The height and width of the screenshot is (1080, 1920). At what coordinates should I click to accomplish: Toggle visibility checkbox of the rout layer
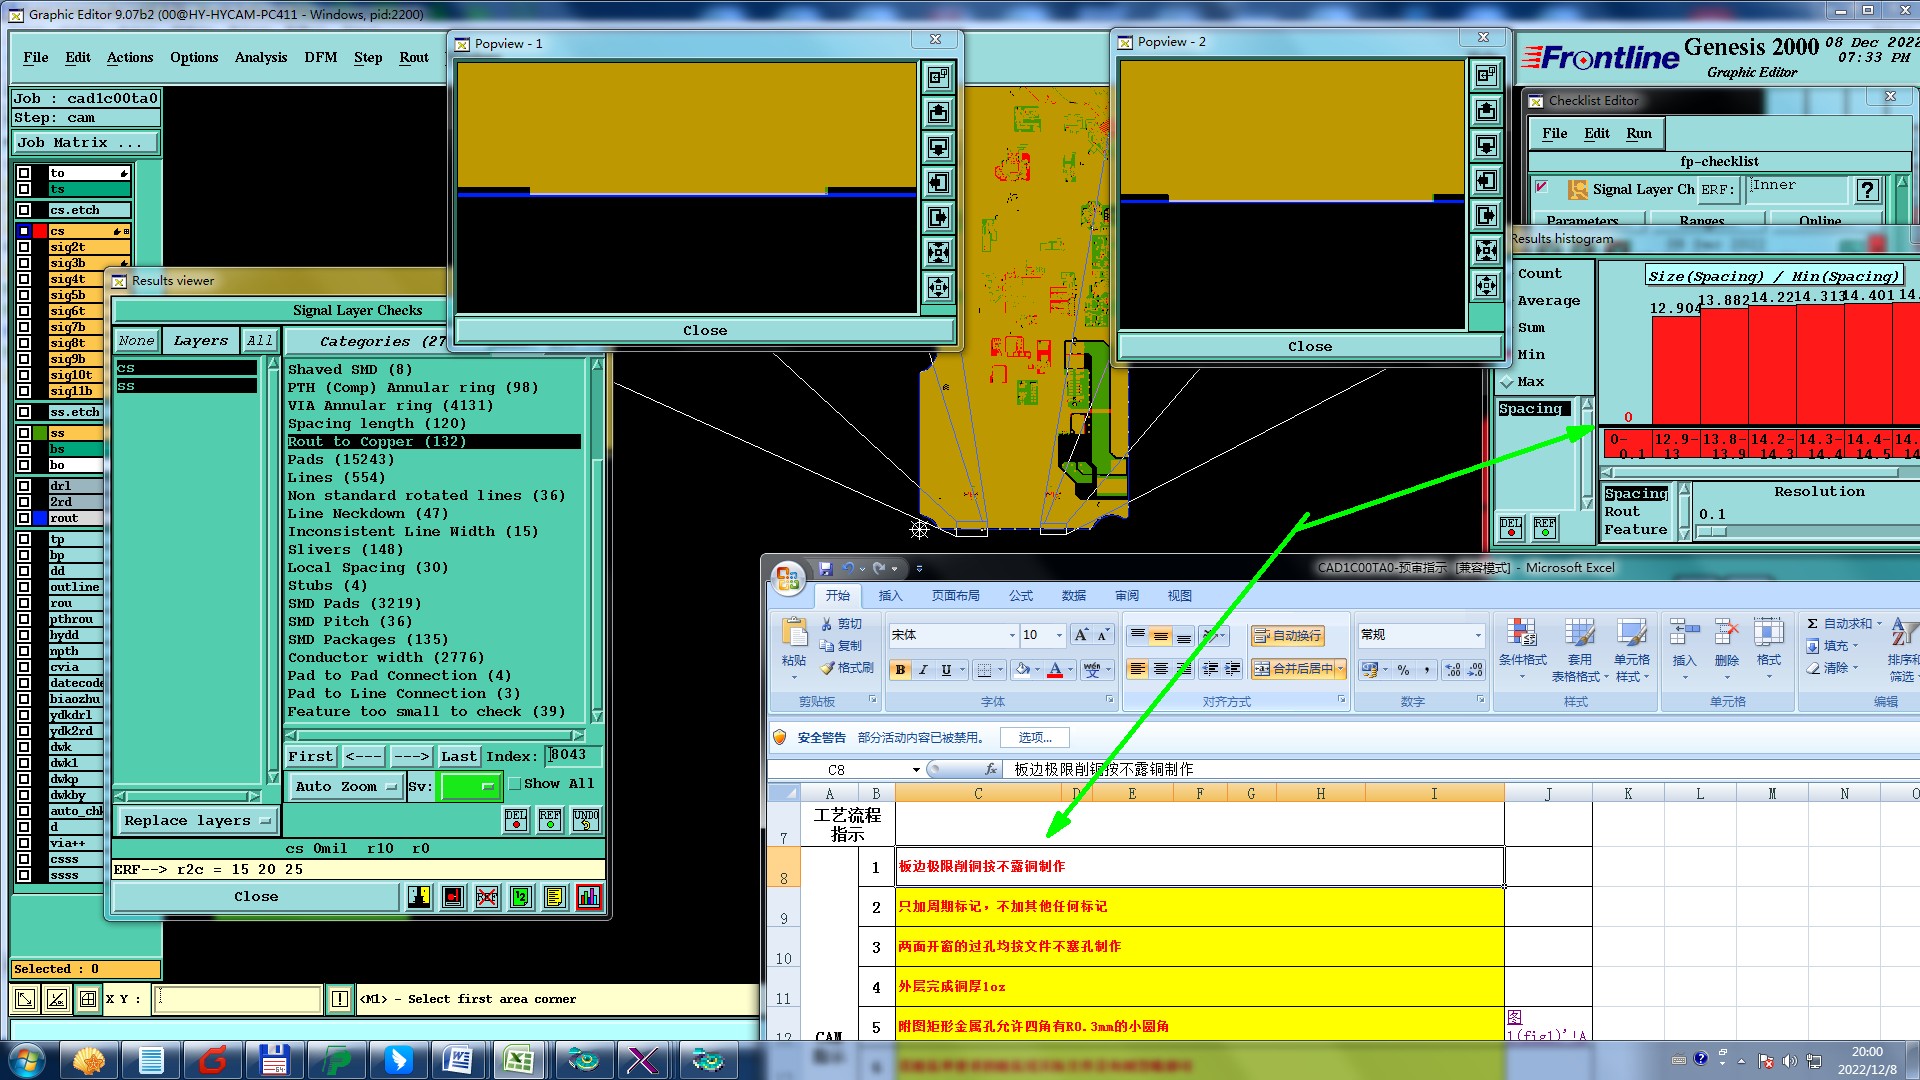click(24, 518)
